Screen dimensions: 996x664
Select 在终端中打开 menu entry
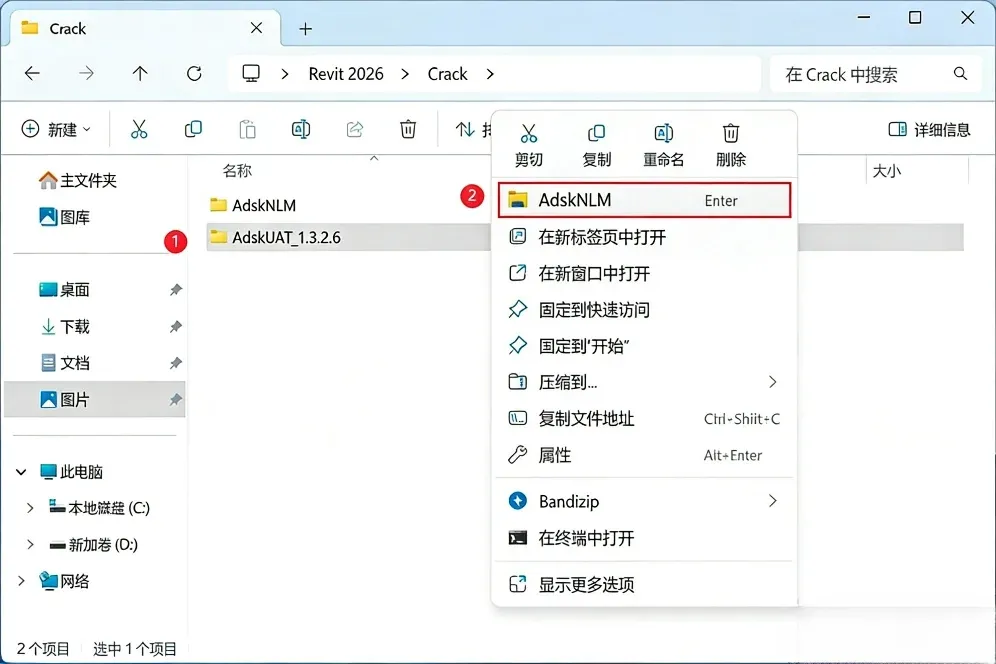pyautogui.click(x=645, y=538)
